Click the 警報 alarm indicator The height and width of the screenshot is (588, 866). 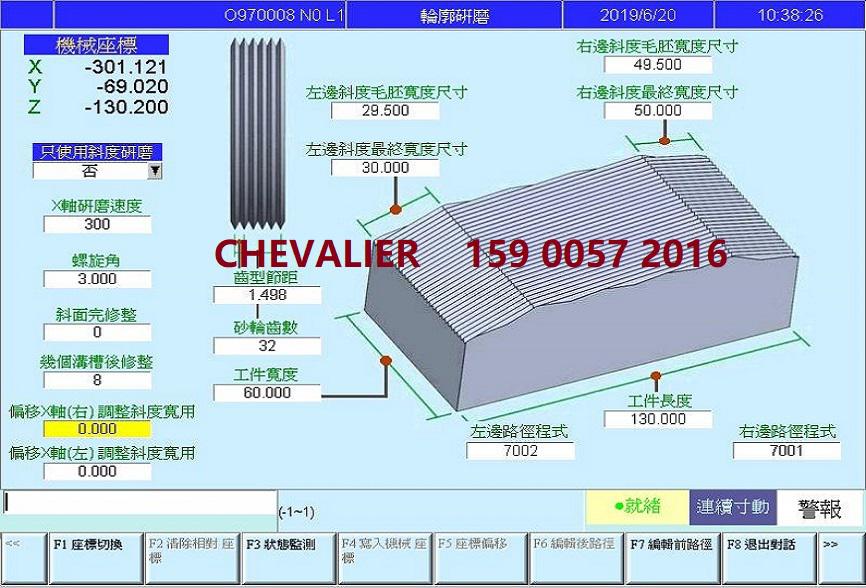tap(819, 507)
